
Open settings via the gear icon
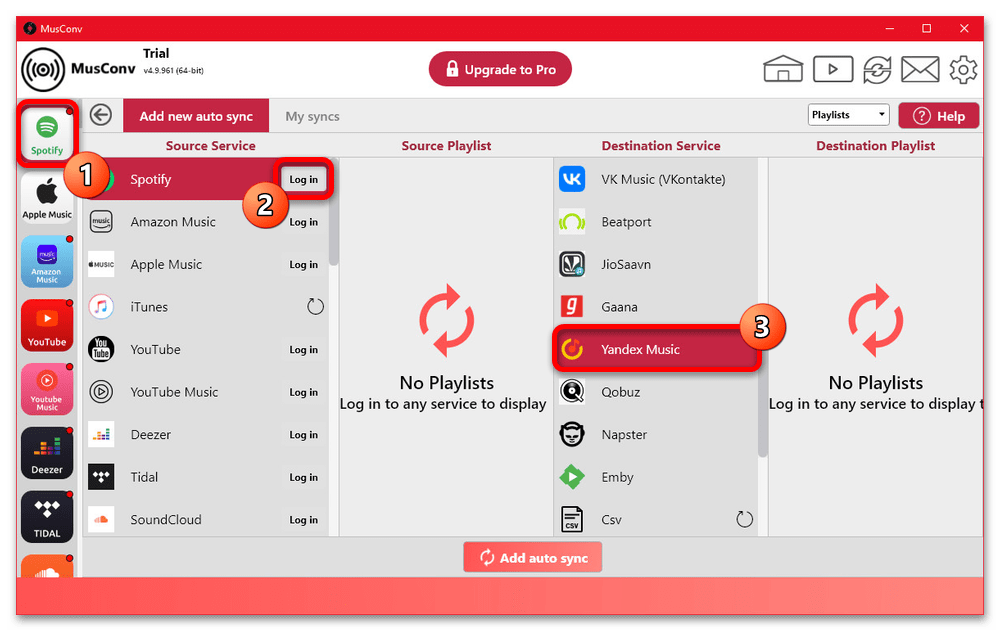click(963, 70)
